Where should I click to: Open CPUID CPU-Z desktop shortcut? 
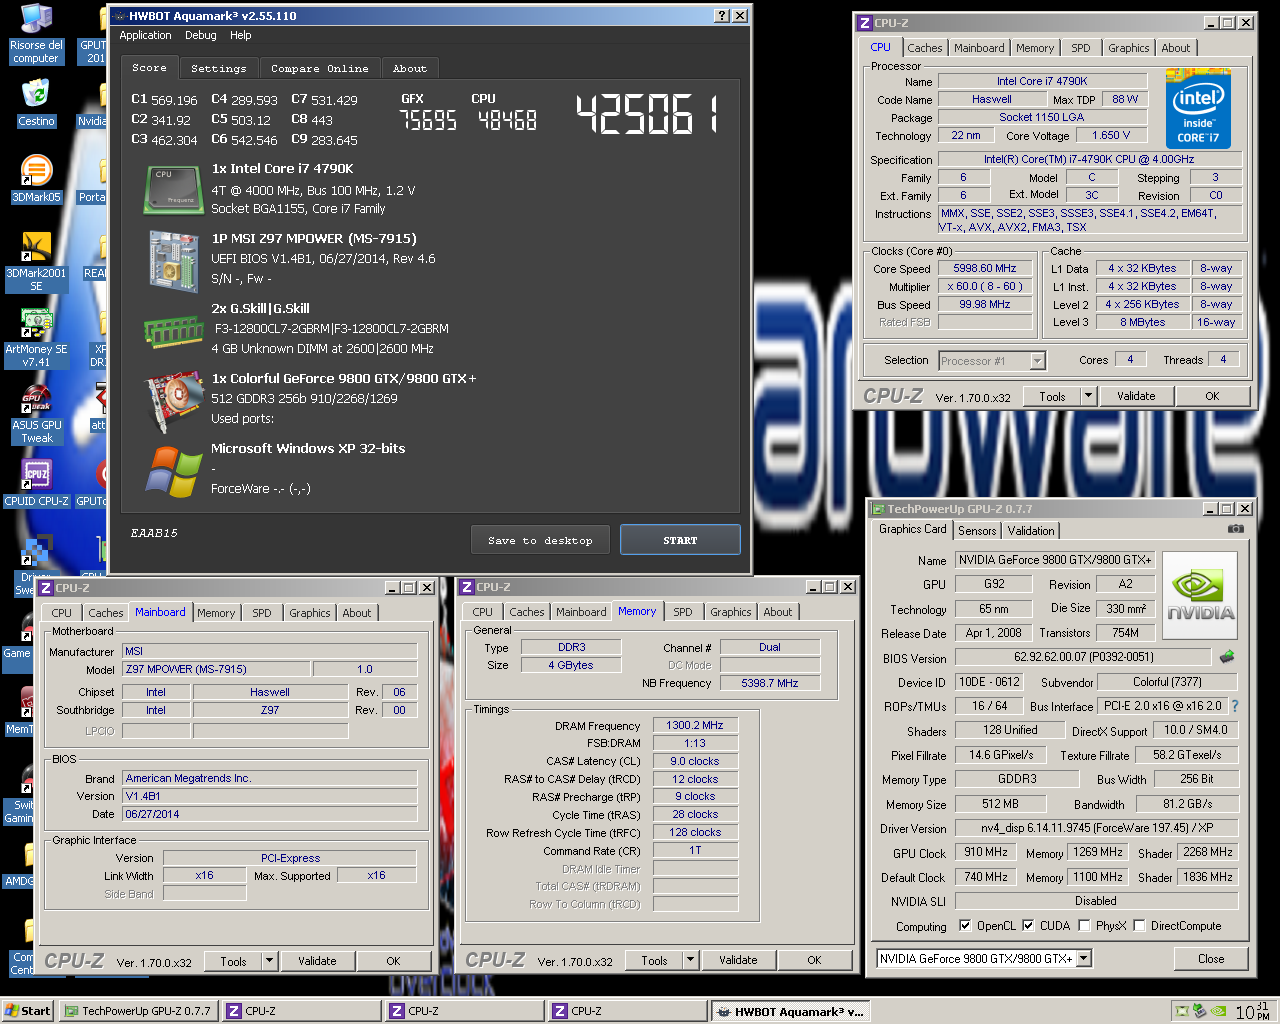click(37, 483)
